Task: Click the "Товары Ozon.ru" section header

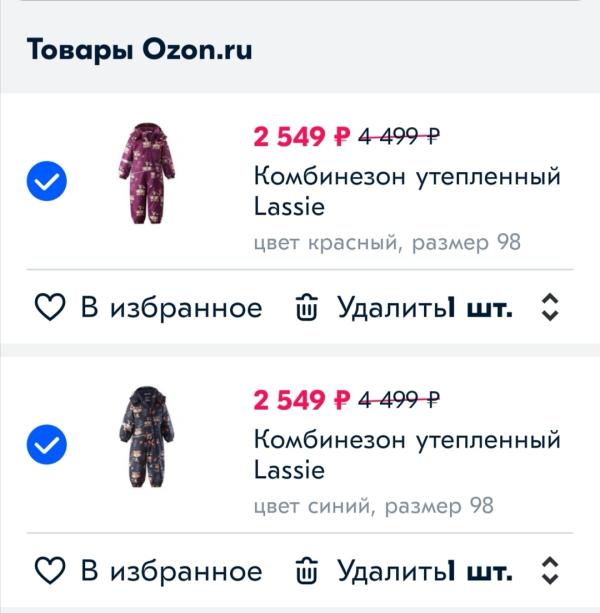Action: tap(139, 49)
